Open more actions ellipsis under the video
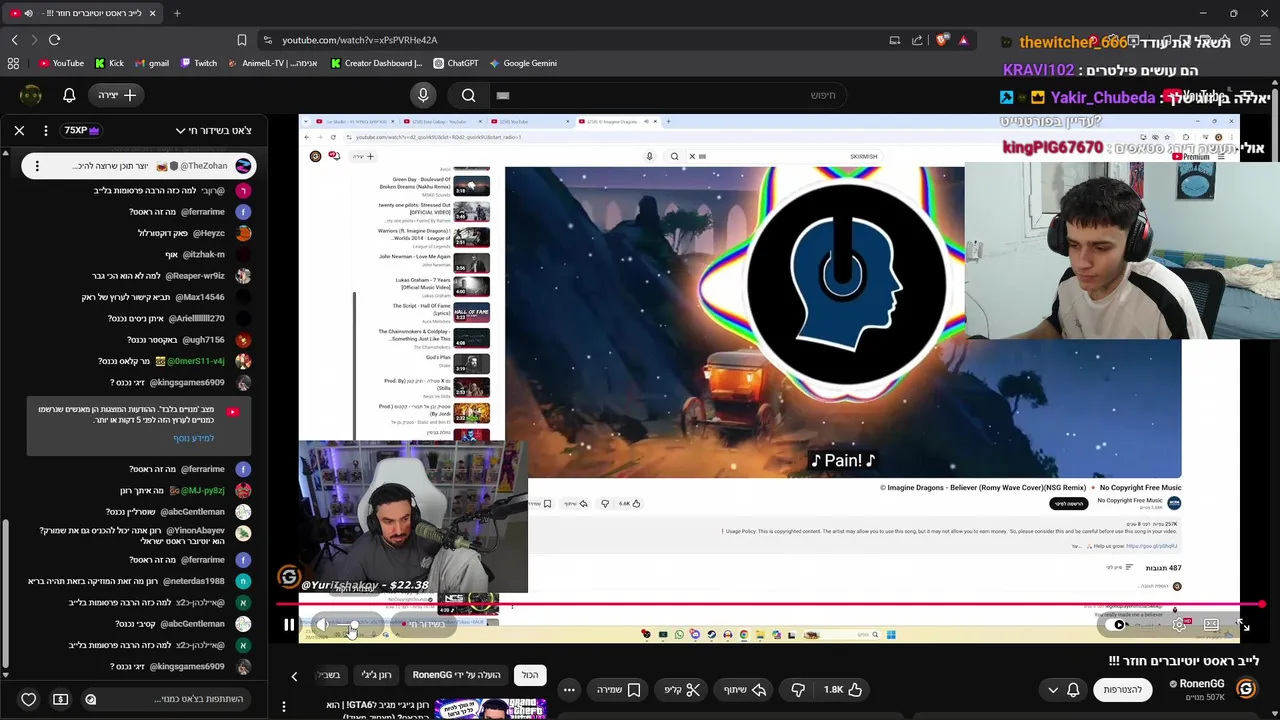Screen dimensions: 1280x720 coord(569,689)
